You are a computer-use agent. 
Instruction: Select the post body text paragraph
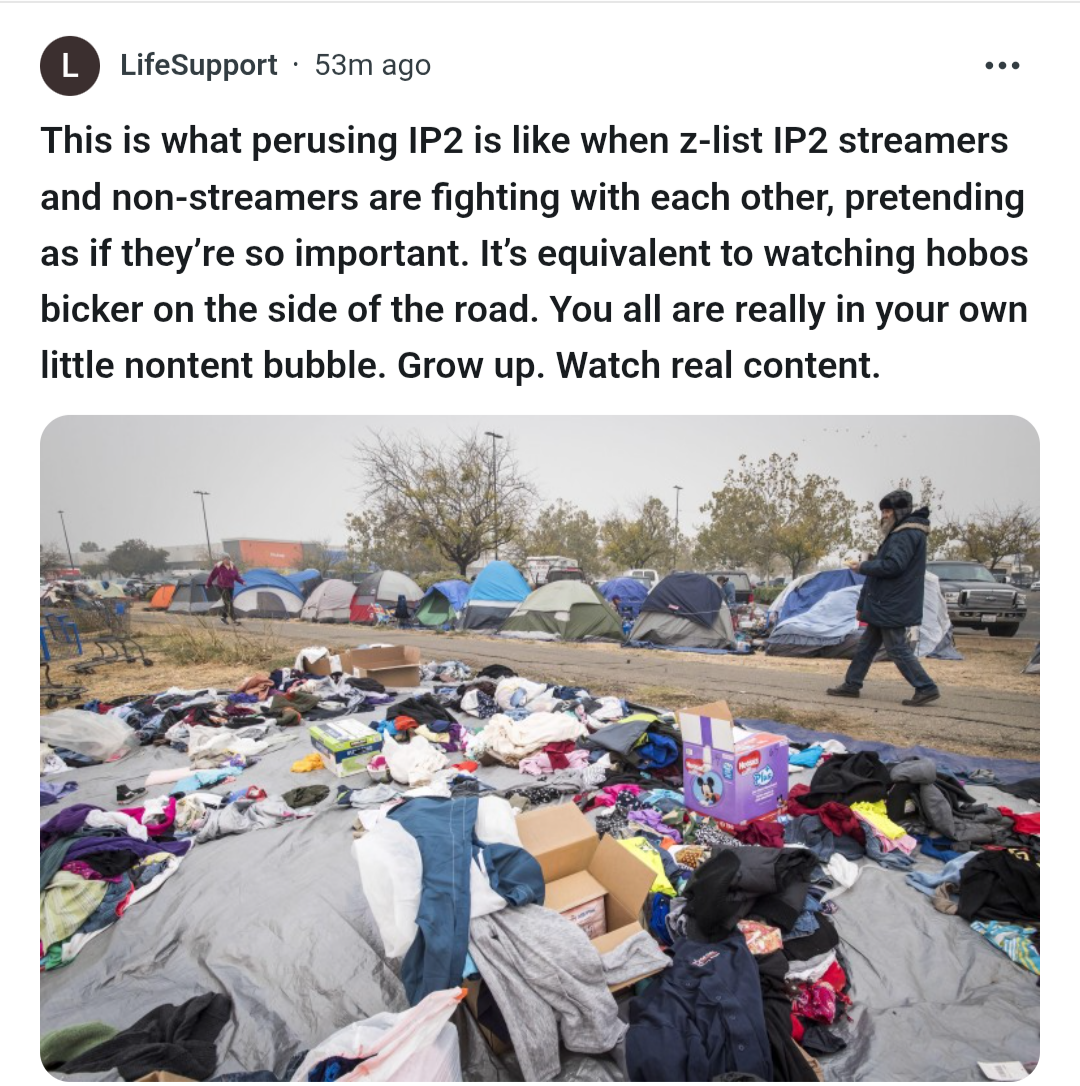click(534, 253)
